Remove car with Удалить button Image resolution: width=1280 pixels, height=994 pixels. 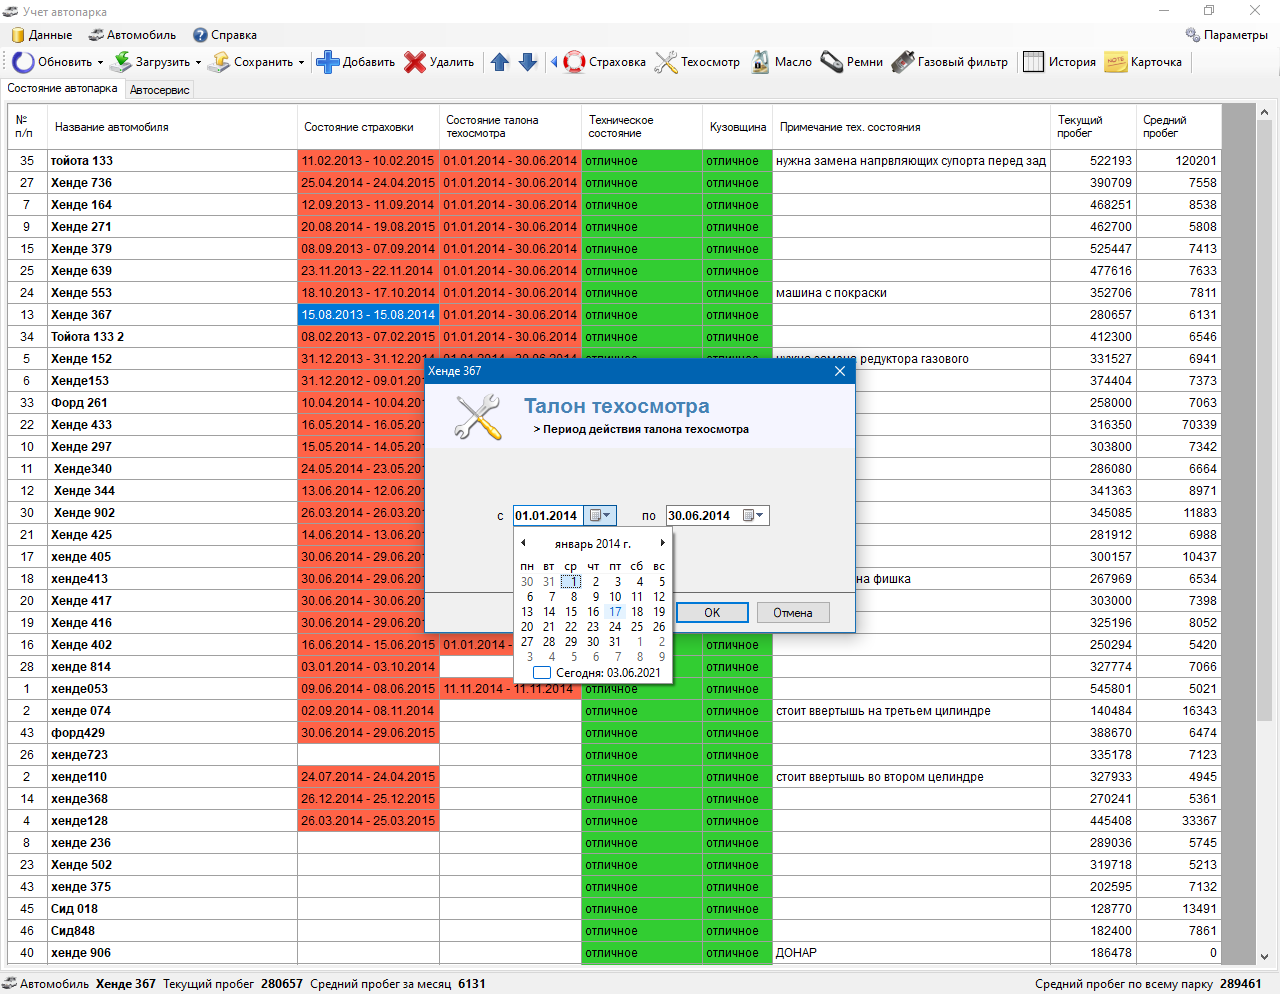439,62
